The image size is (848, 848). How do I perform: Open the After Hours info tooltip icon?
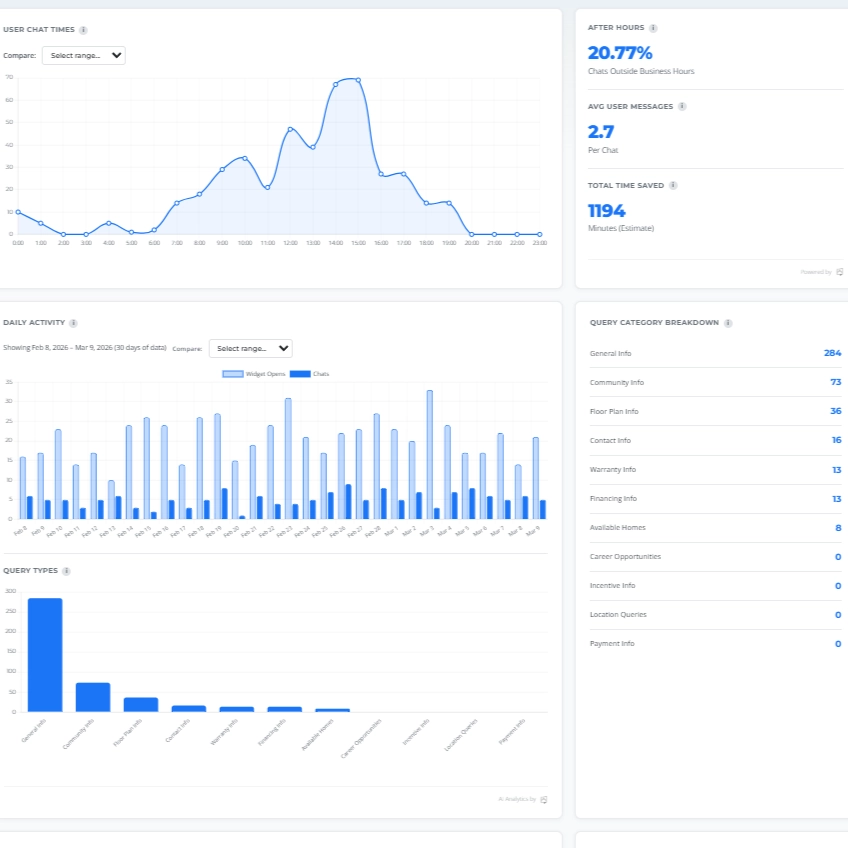point(653,29)
